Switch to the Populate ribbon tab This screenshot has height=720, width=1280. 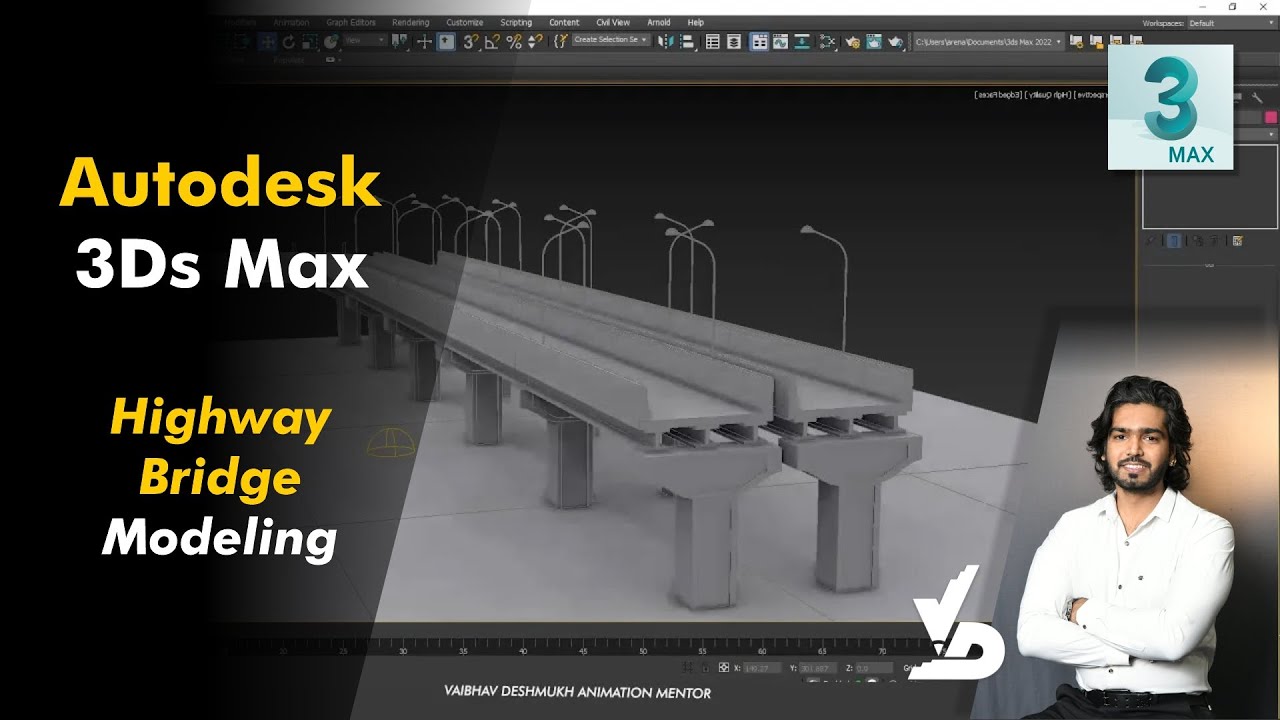[x=289, y=60]
